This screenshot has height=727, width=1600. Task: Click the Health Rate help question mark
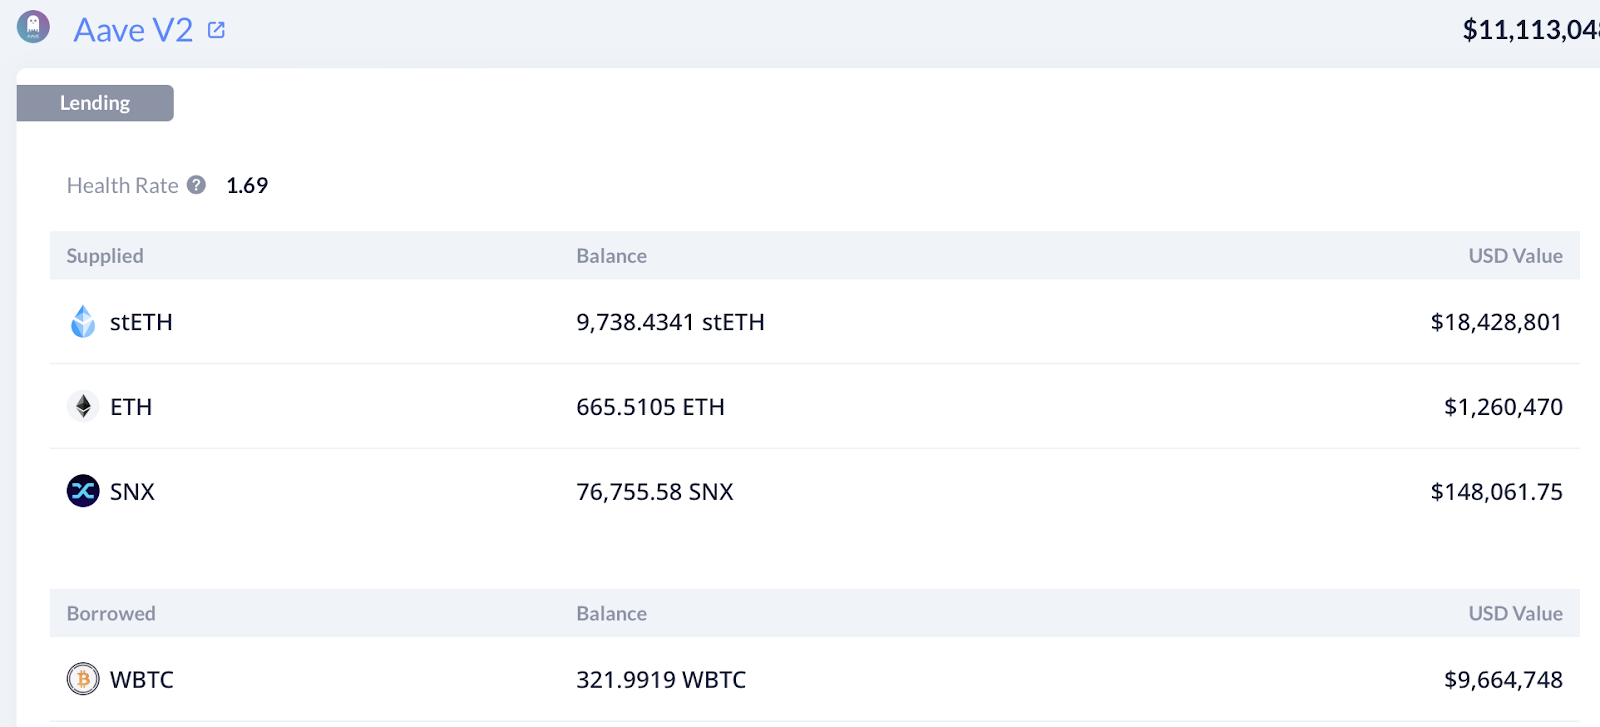(x=196, y=185)
